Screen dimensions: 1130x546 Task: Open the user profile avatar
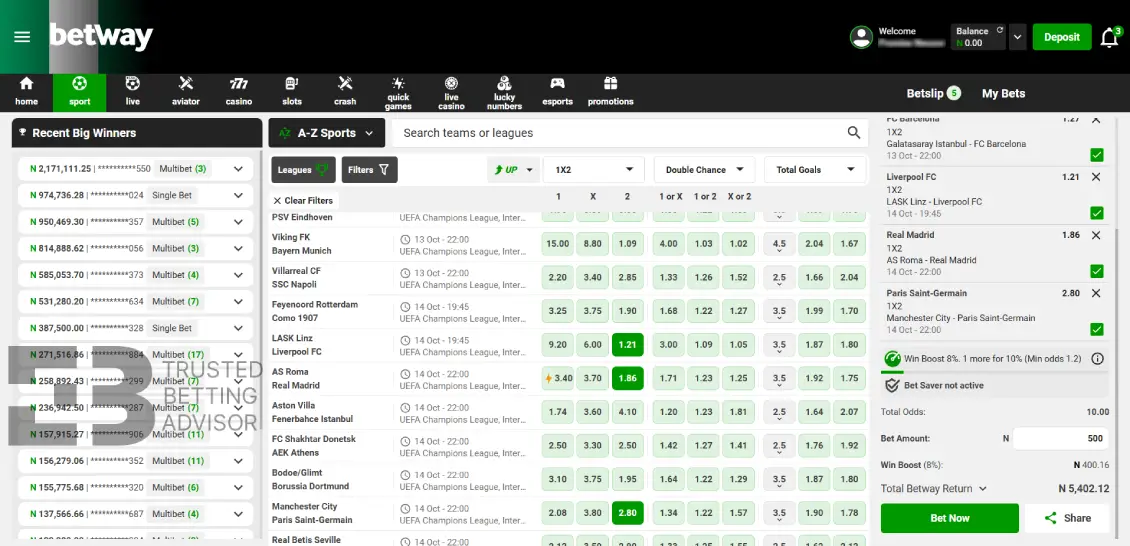(x=861, y=37)
